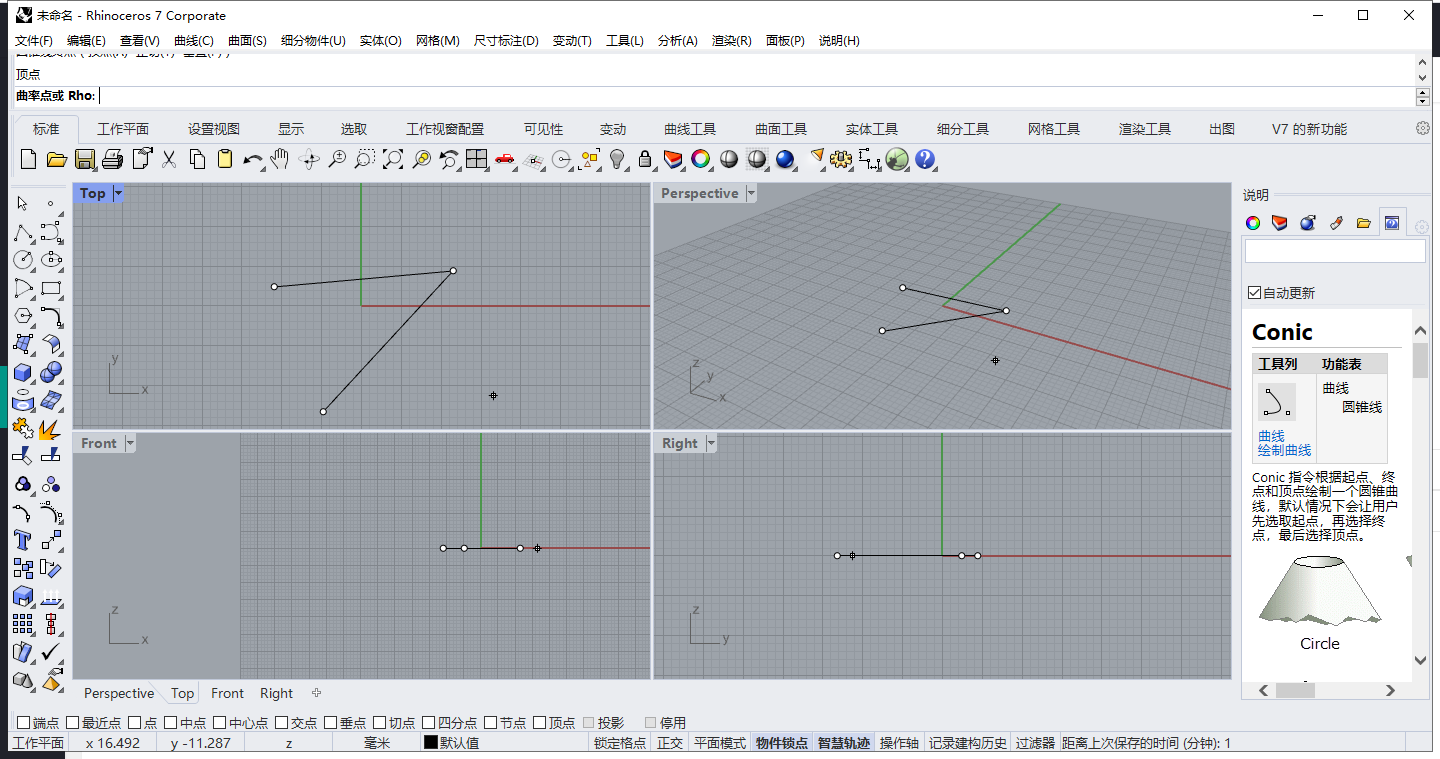Screen dimensions: 1440x759
Task: Enable the 端点 osnap checkbox
Action: tap(23, 722)
